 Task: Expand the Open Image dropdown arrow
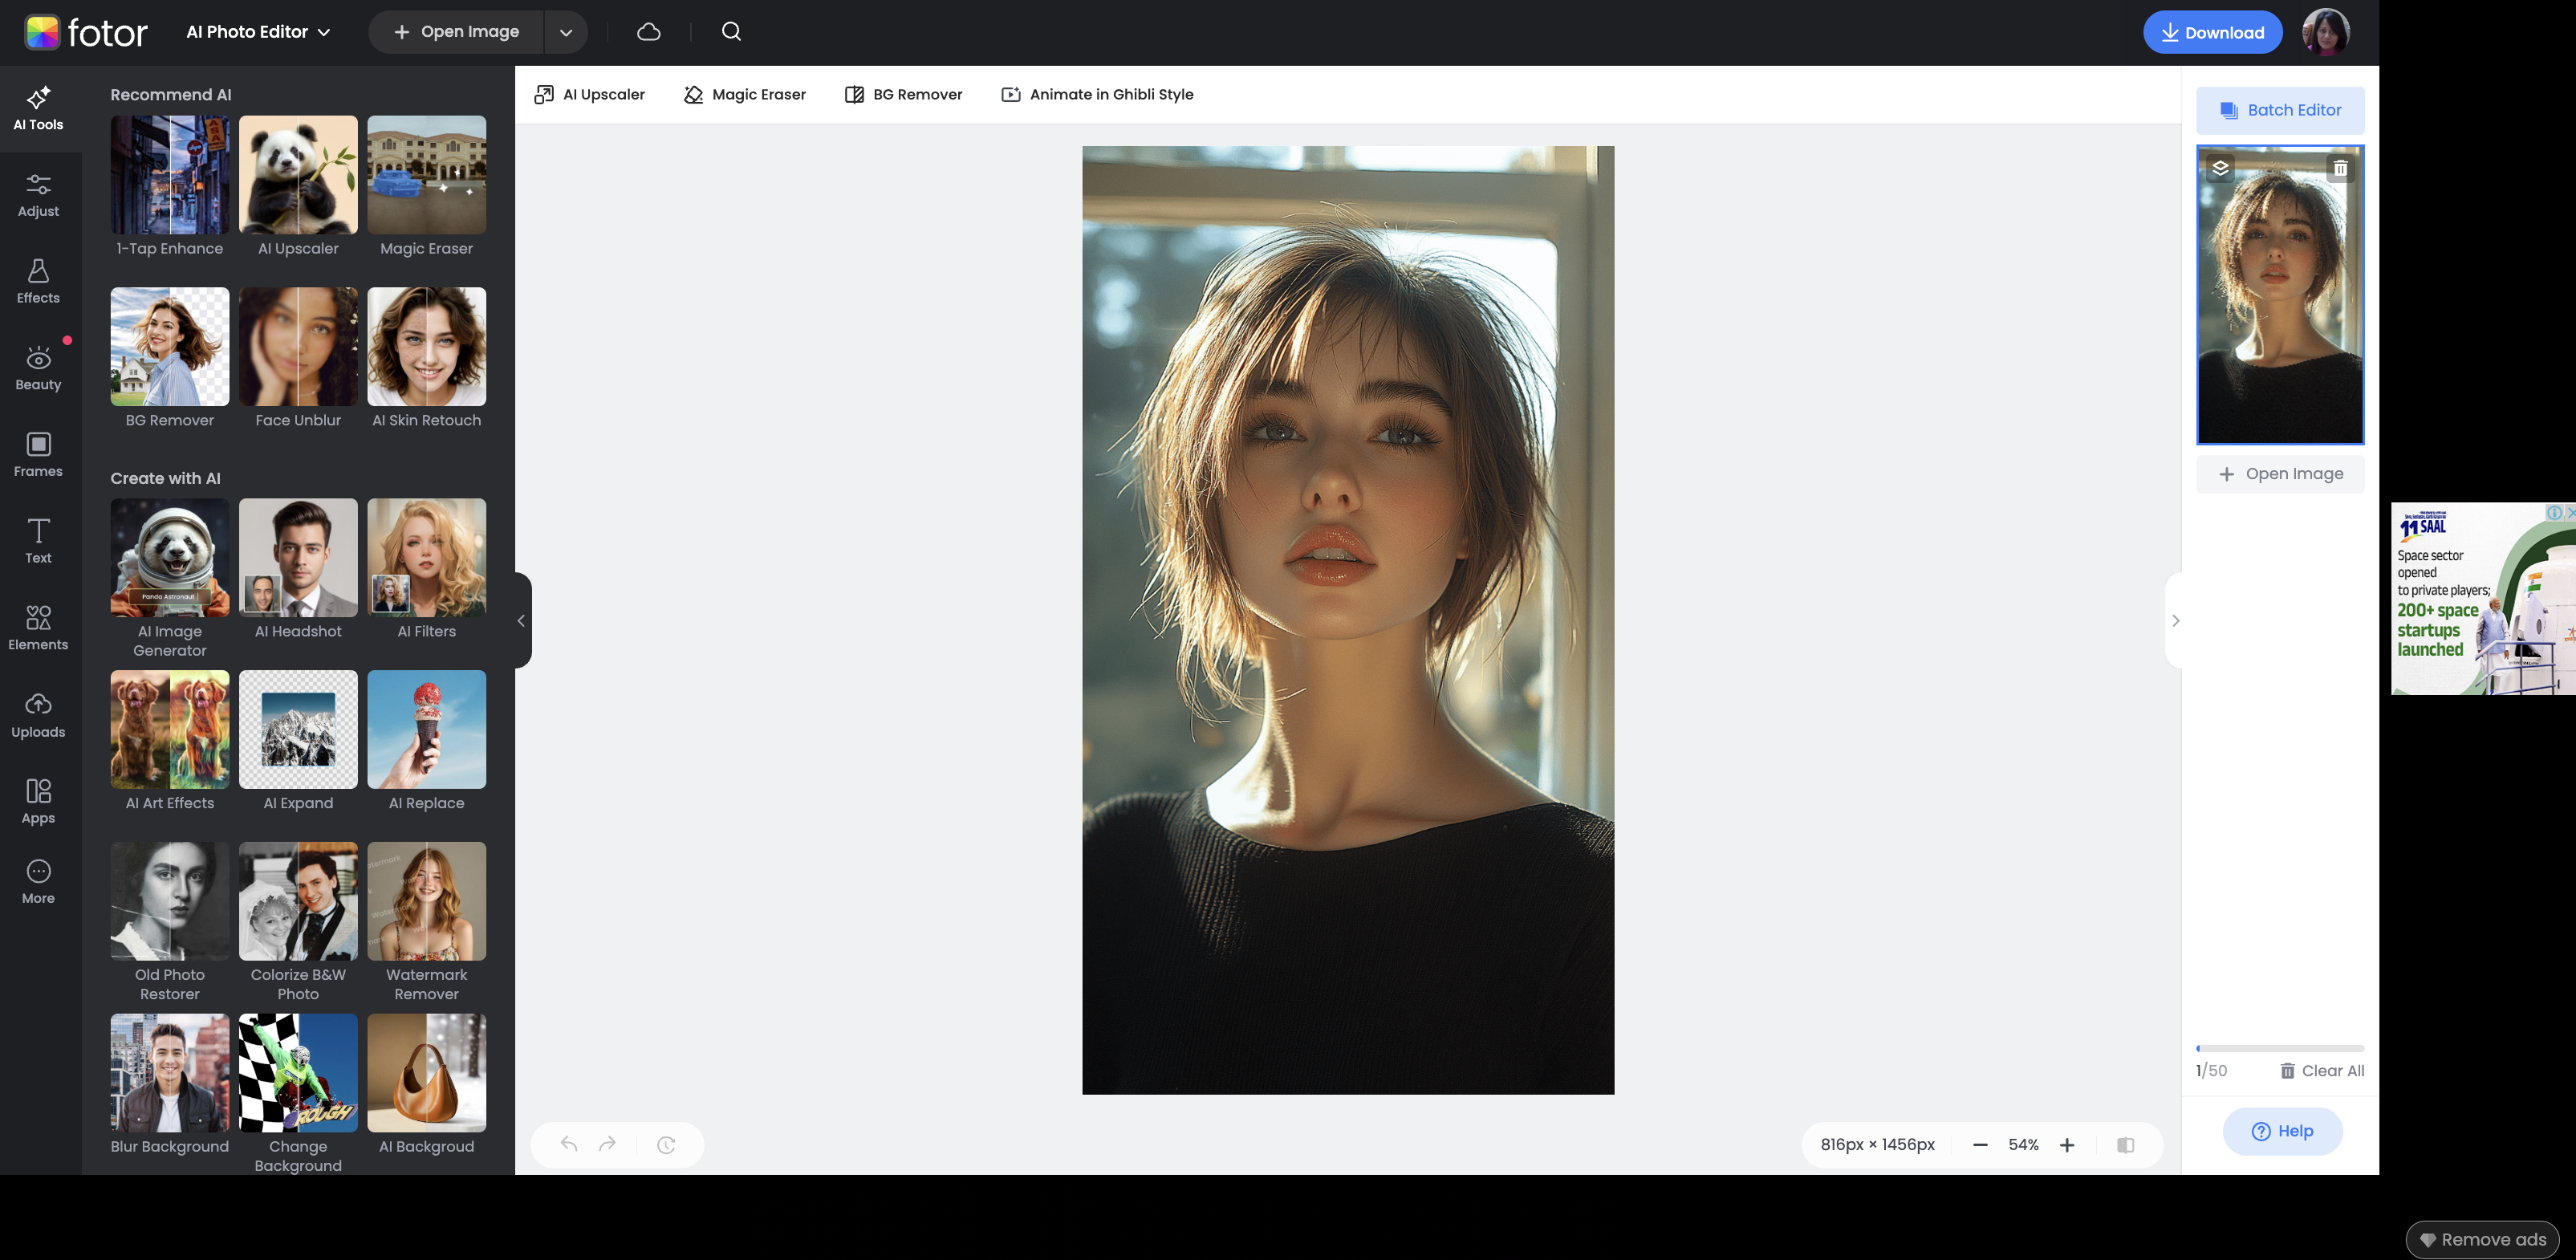(566, 31)
